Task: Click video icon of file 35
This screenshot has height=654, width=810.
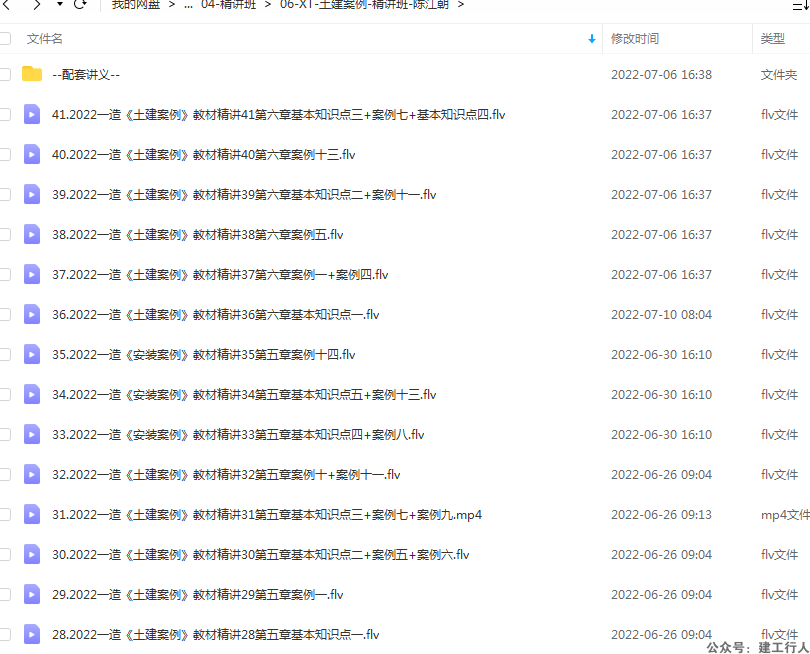Action: [x=32, y=354]
